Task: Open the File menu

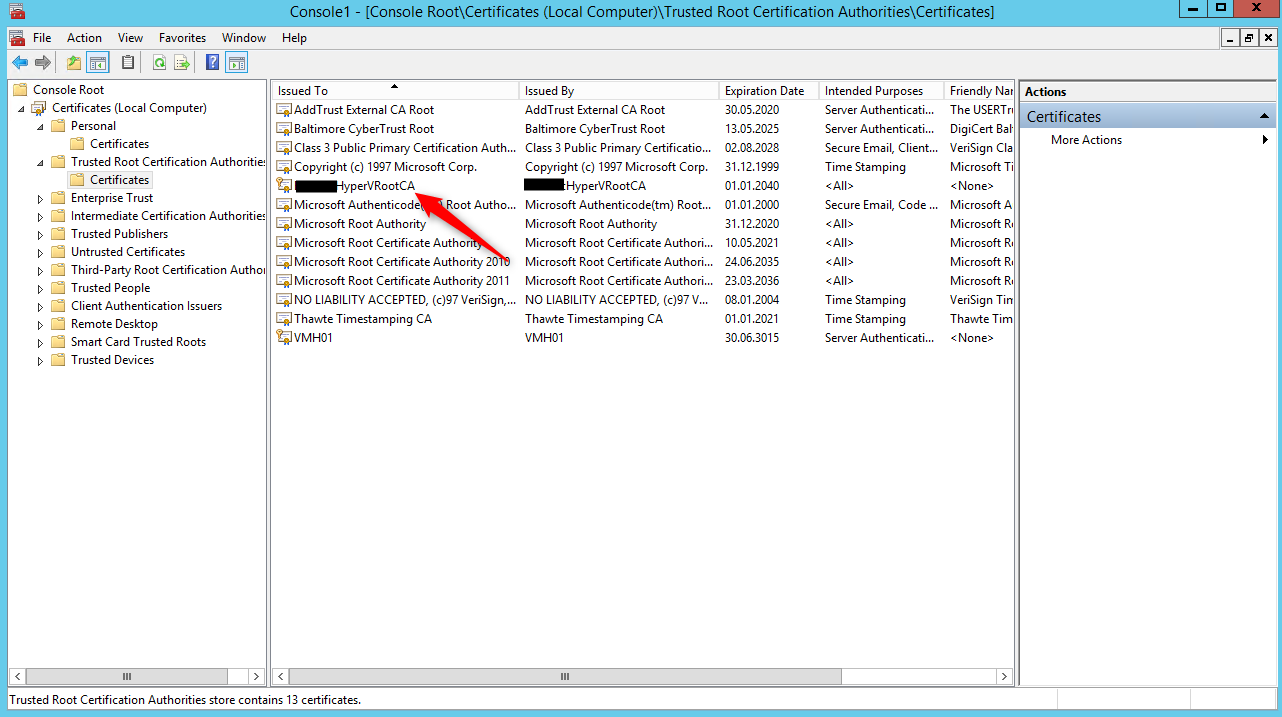Action: (42, 38)
